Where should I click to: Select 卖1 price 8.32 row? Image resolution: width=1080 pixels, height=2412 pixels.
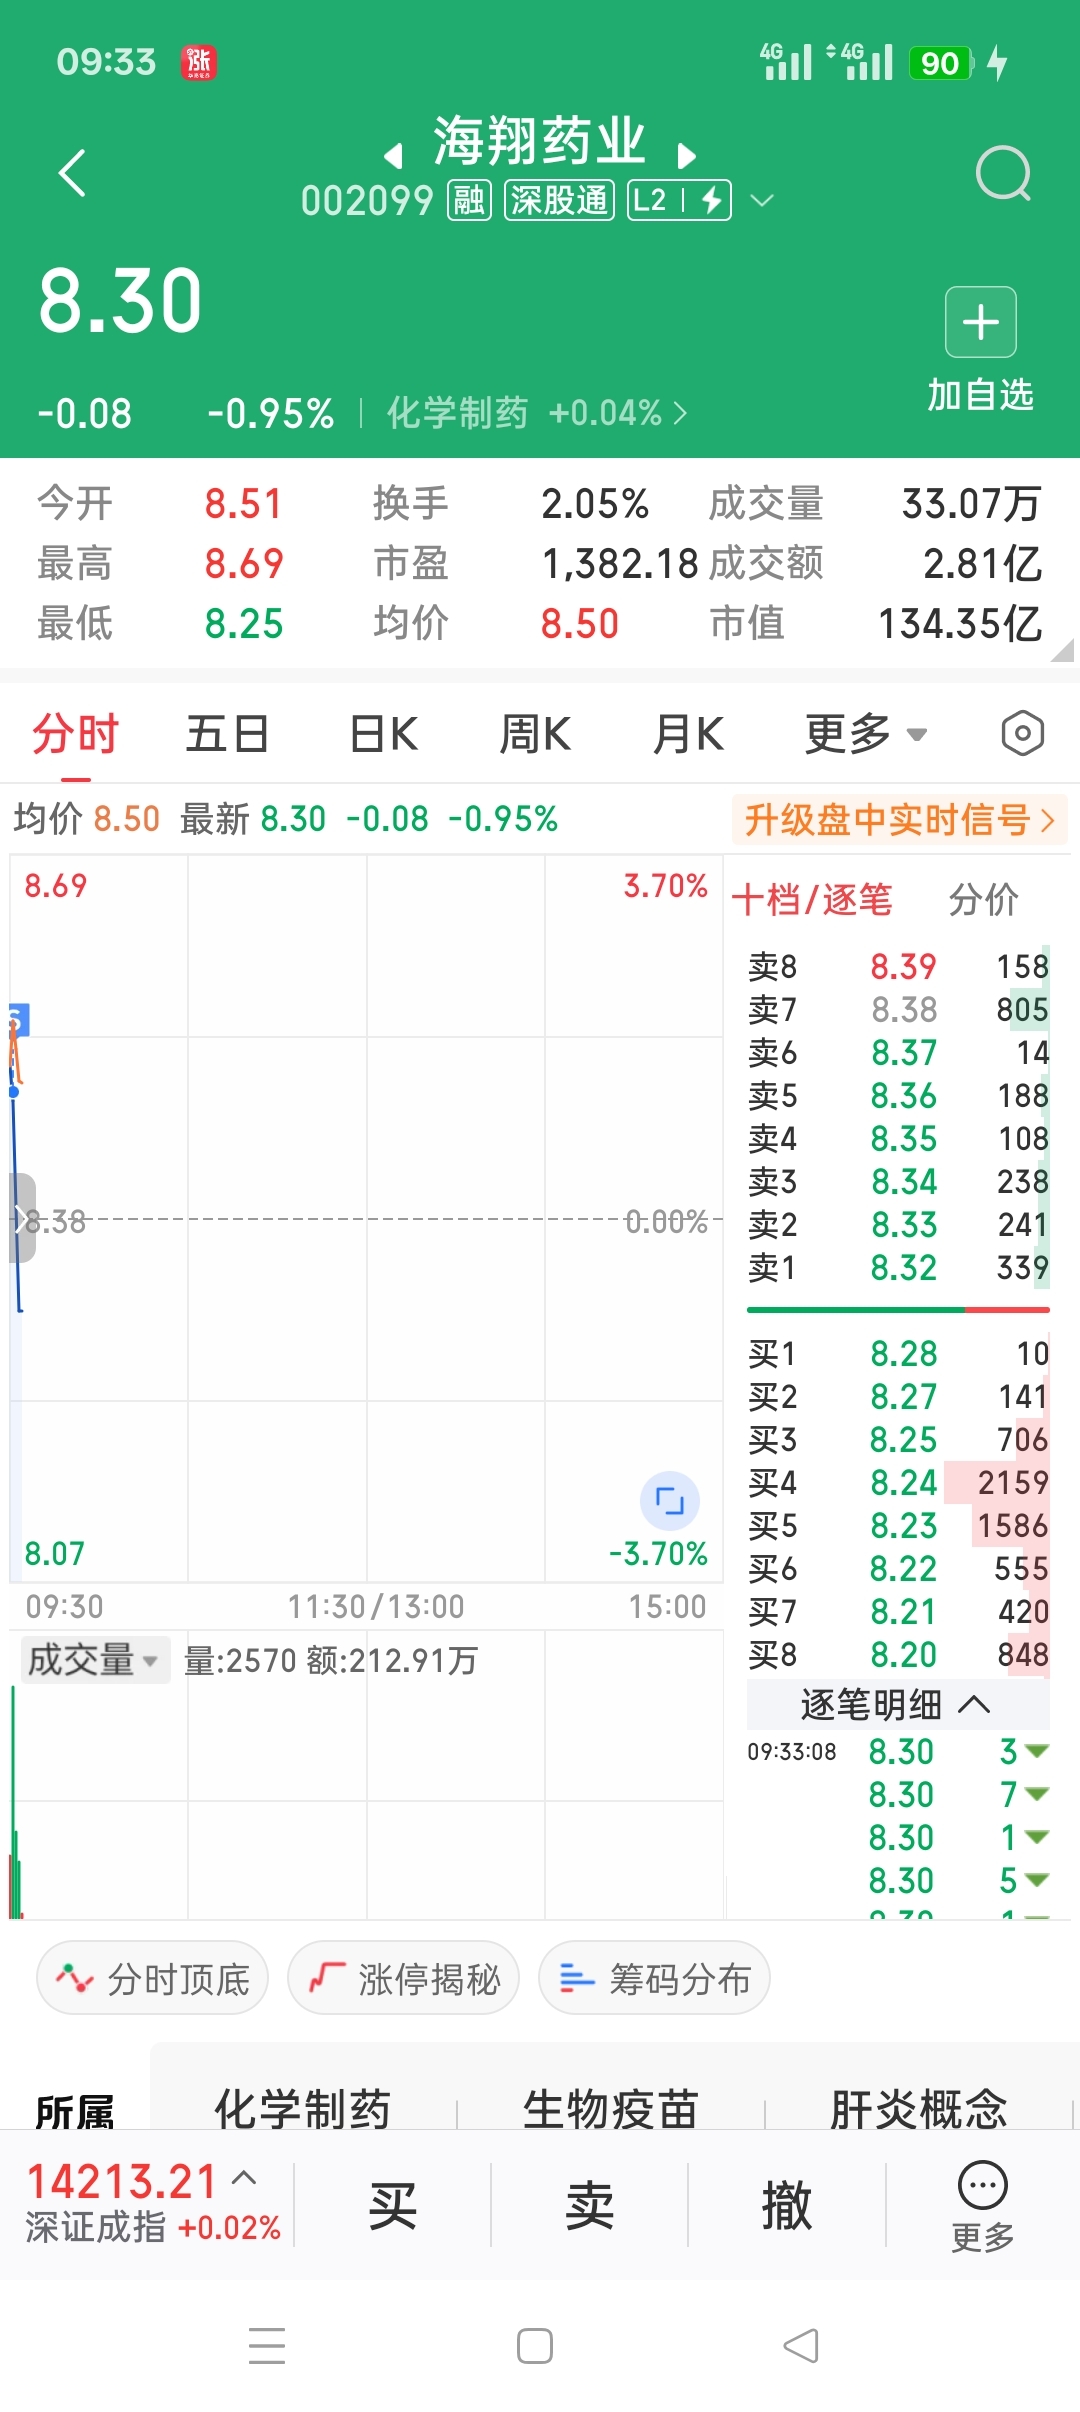coord(898,1267)
